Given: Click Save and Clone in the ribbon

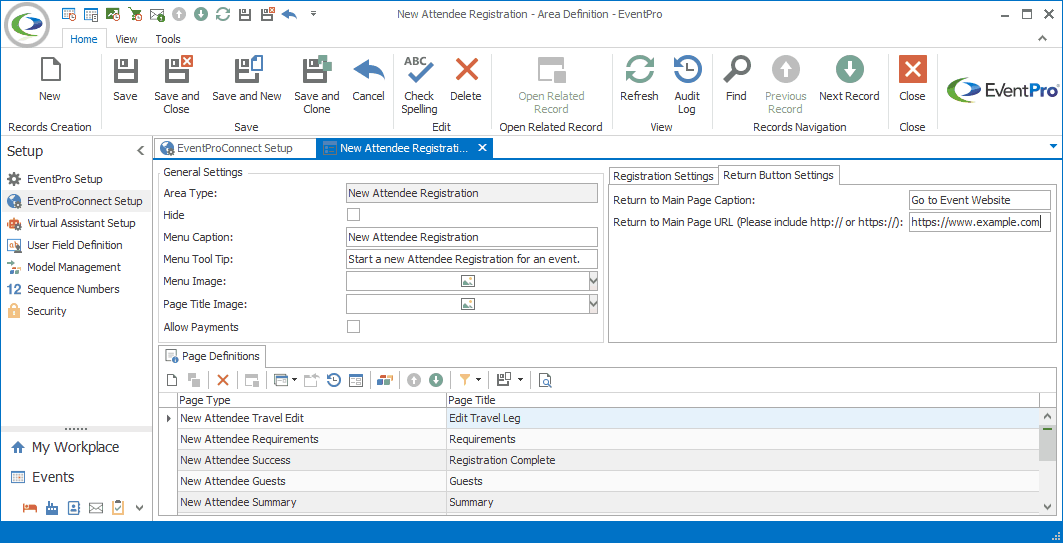Looking at the screenshot, I should (317, 85).
